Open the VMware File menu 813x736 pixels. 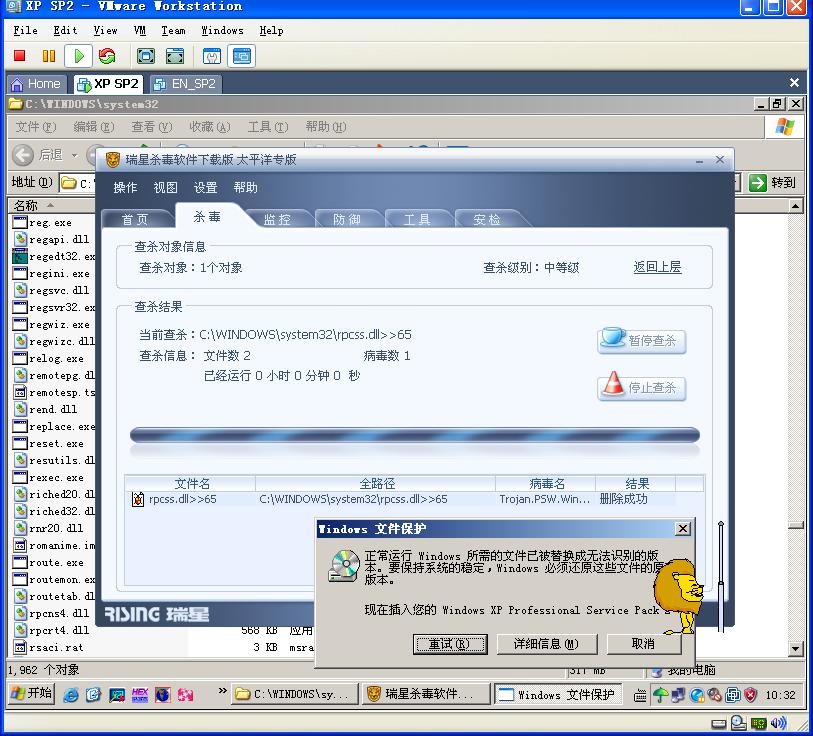coord(25,31)
